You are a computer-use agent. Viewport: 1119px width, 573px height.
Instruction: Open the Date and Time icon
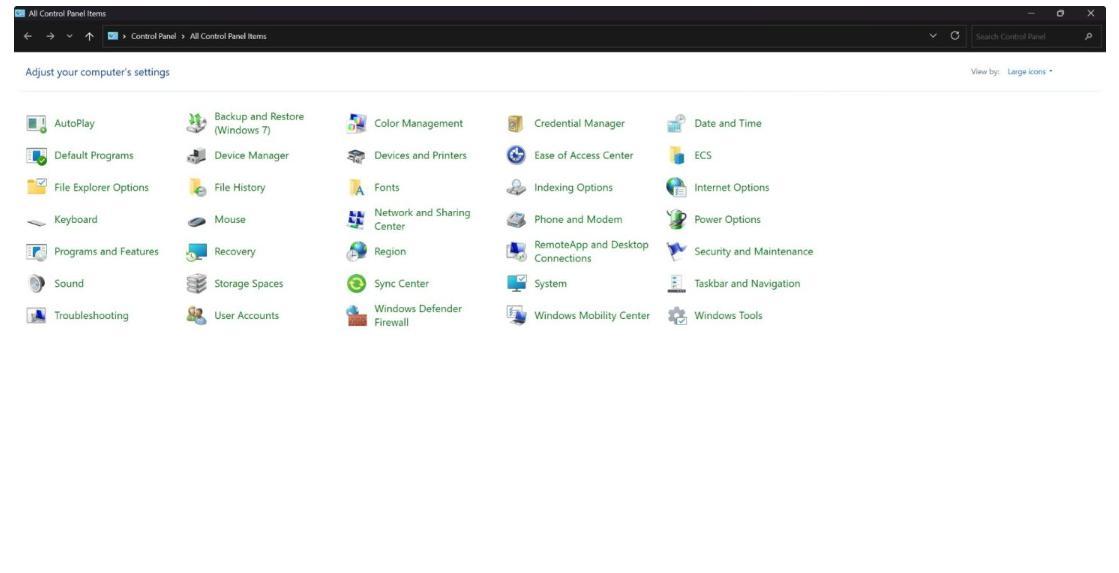click(x=676, y=123)
